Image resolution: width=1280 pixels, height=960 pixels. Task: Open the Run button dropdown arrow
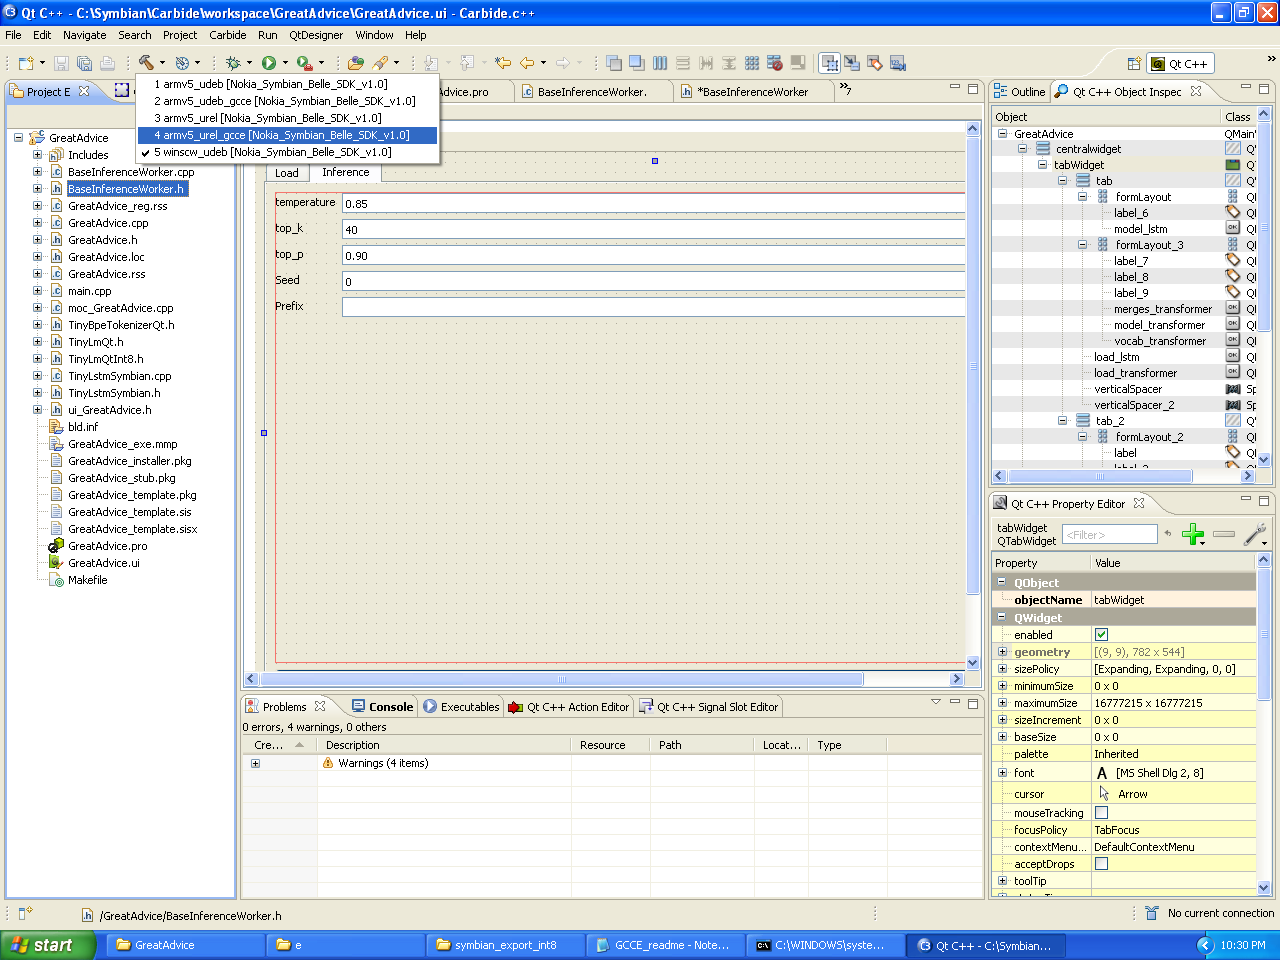click(x=285, y=63)
